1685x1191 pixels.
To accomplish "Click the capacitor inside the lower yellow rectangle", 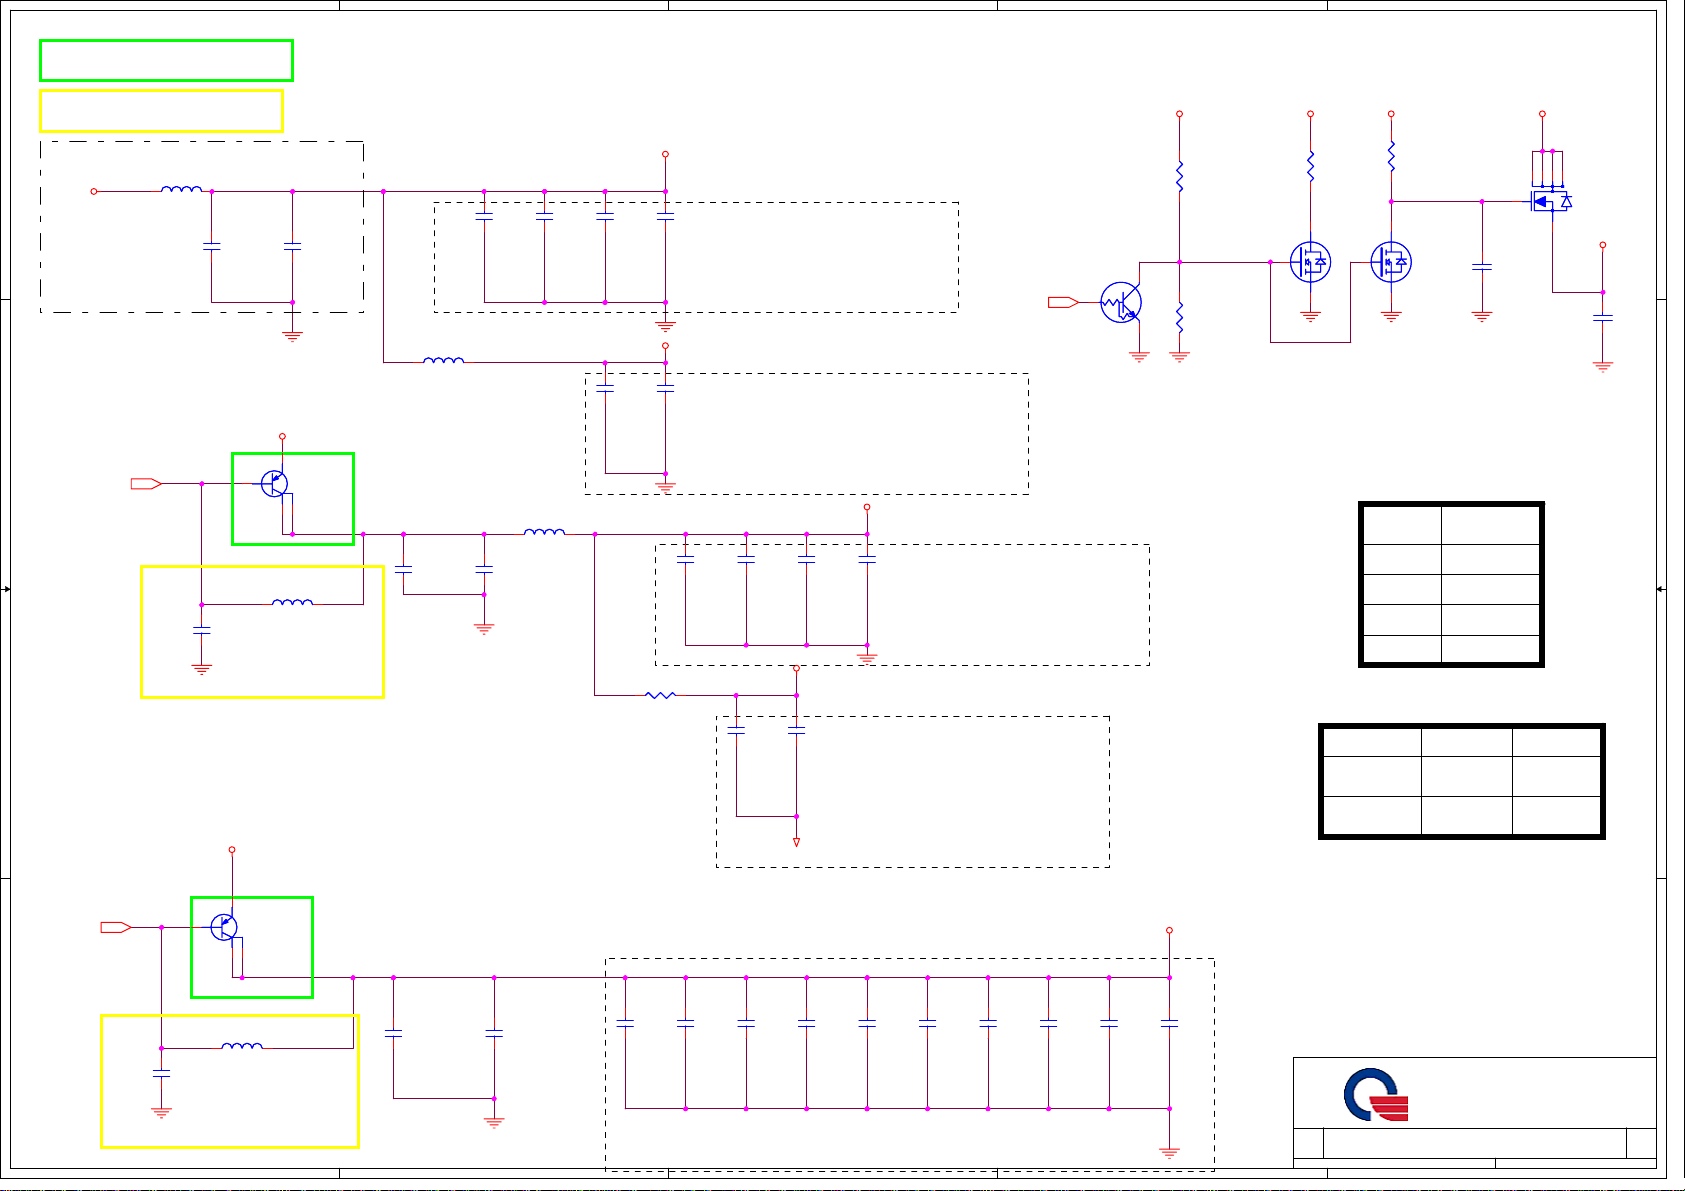I will (161, 1073).
